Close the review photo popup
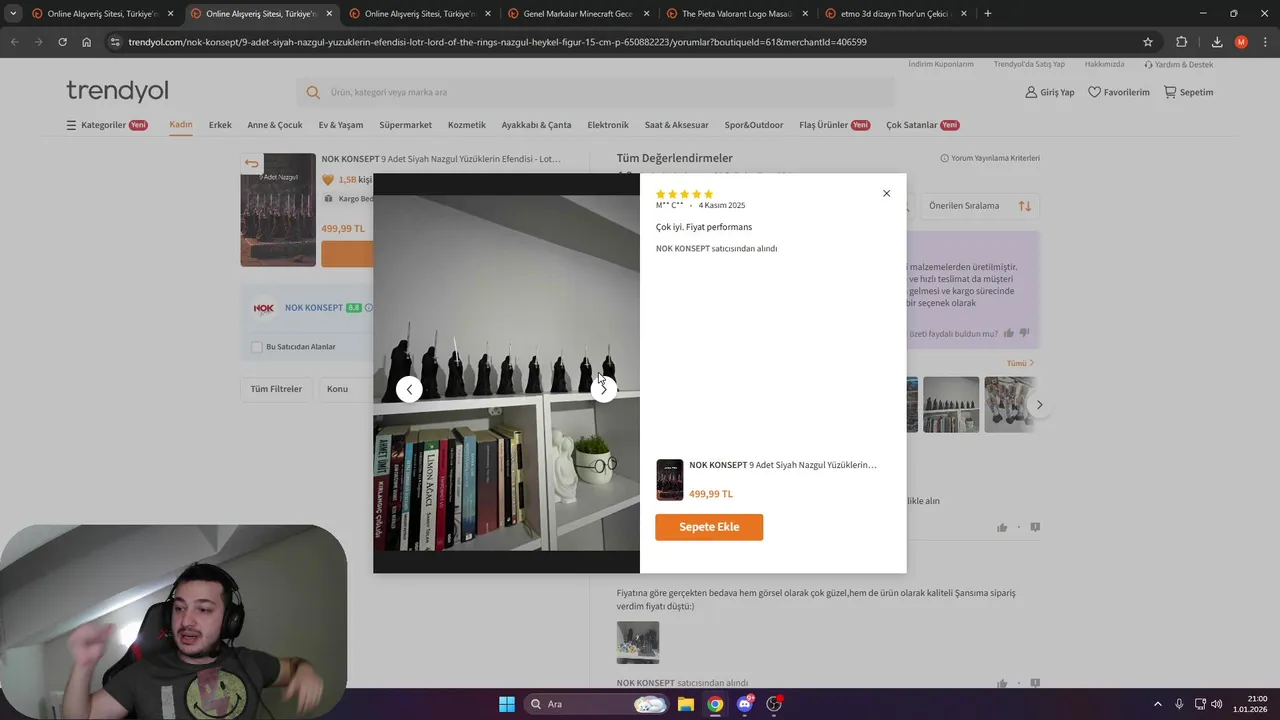 tap(886, 193)
